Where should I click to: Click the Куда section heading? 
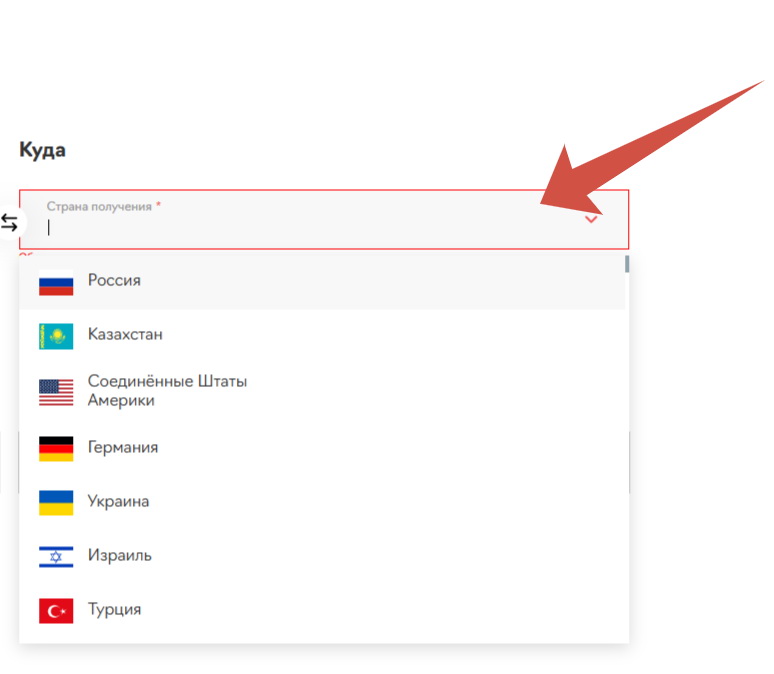42,151
